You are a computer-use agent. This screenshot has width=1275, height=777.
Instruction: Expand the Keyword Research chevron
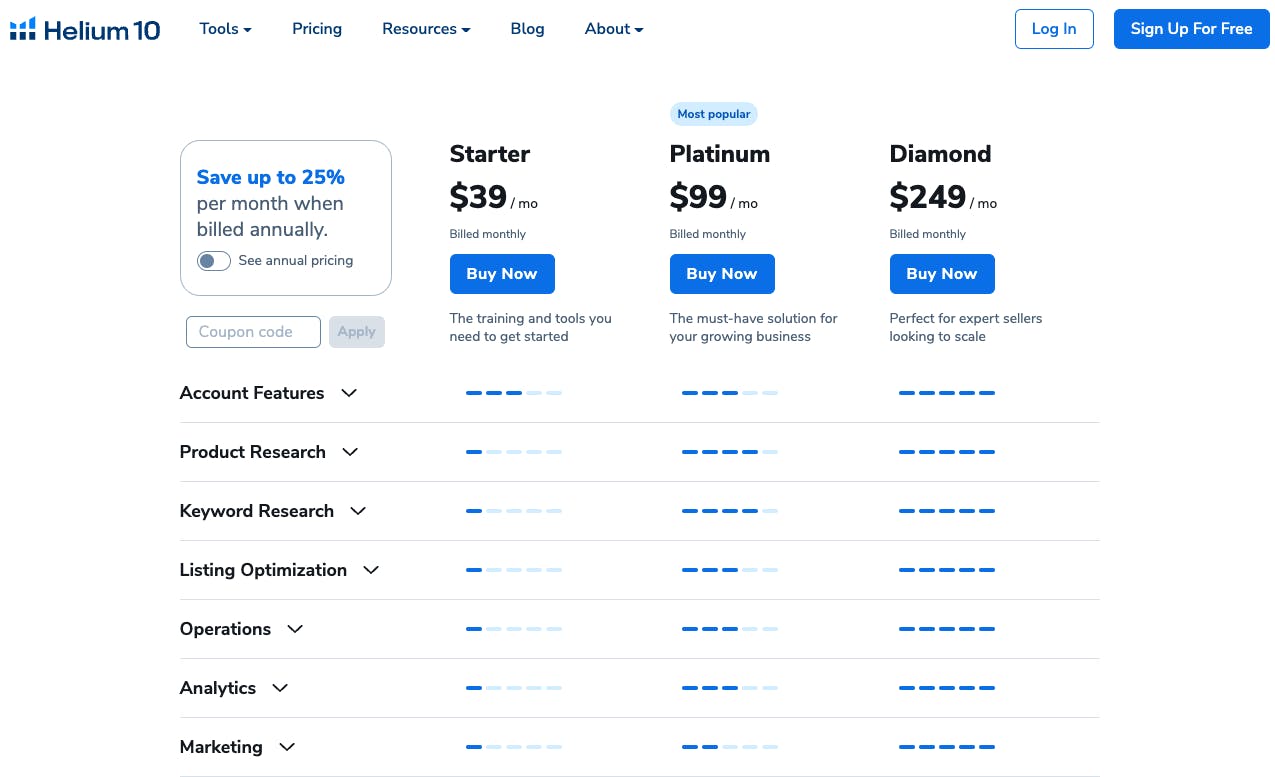pyautogui.click(x=358, y=511)
